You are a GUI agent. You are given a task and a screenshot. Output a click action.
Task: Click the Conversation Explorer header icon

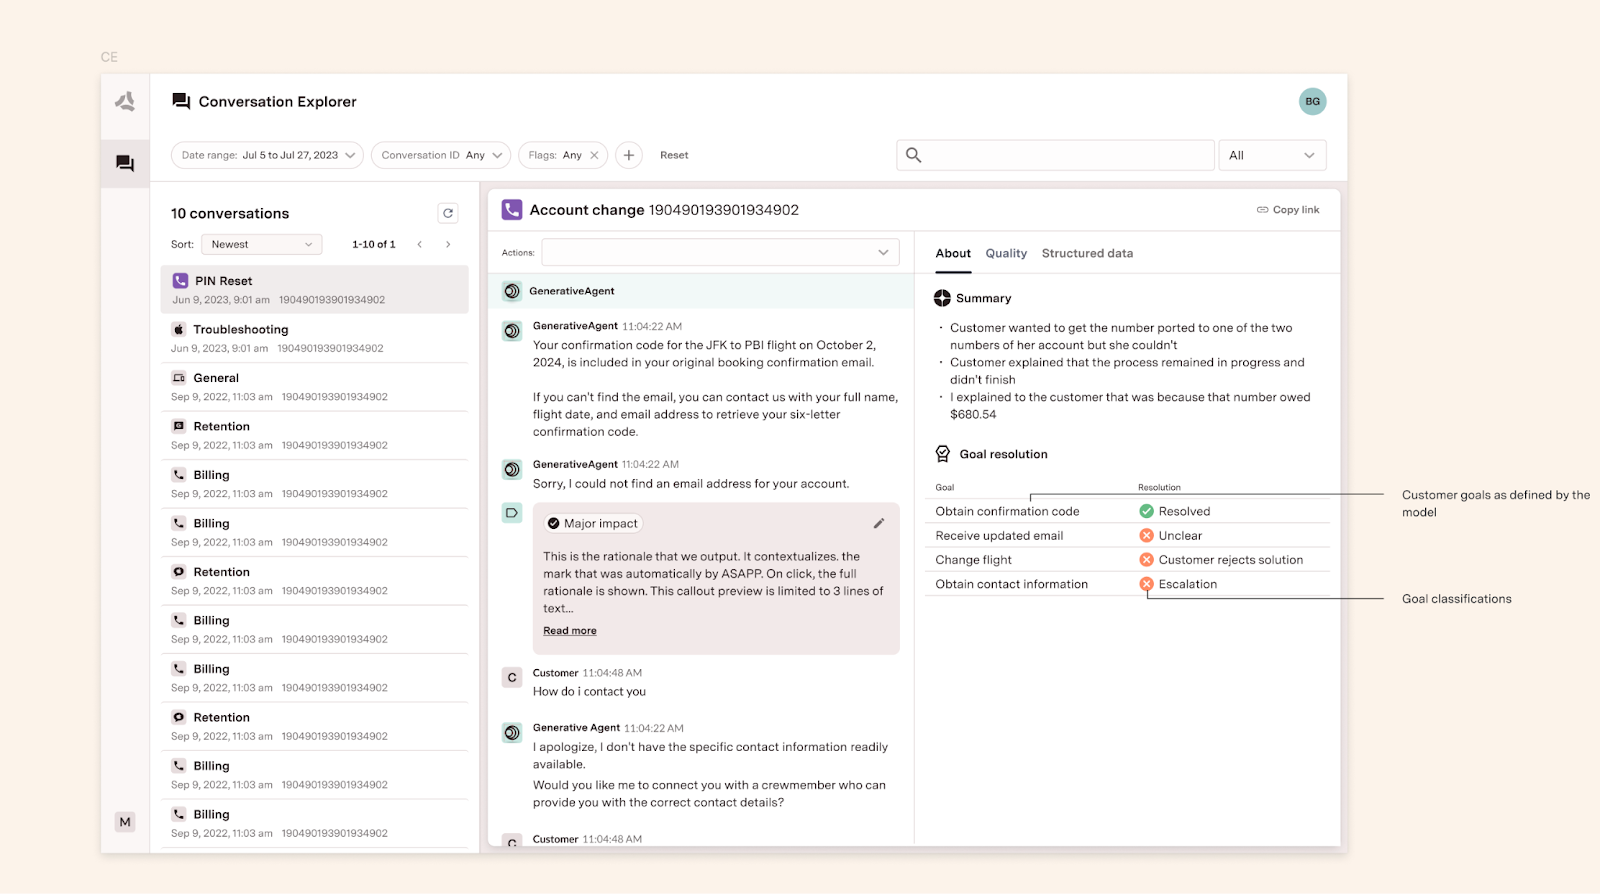181,101
